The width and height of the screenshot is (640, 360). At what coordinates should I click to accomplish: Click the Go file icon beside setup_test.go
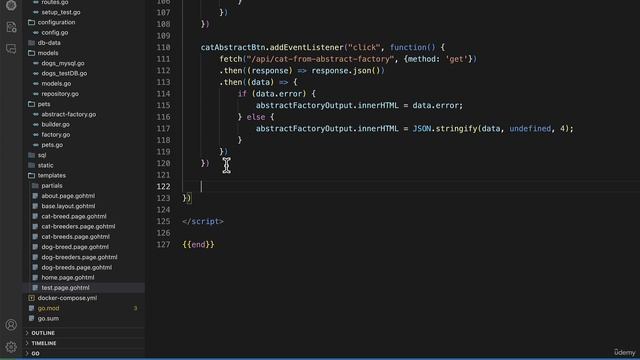point(36,12)
